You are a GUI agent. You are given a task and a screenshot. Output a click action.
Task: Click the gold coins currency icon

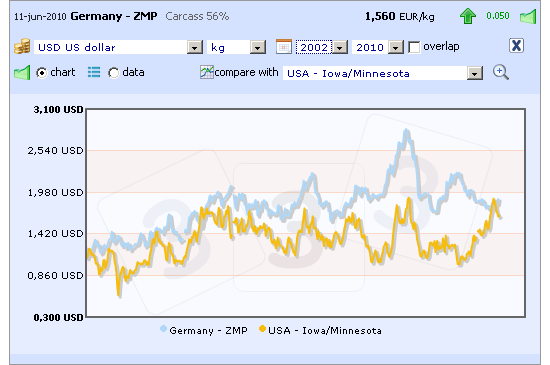pos(22,46)
